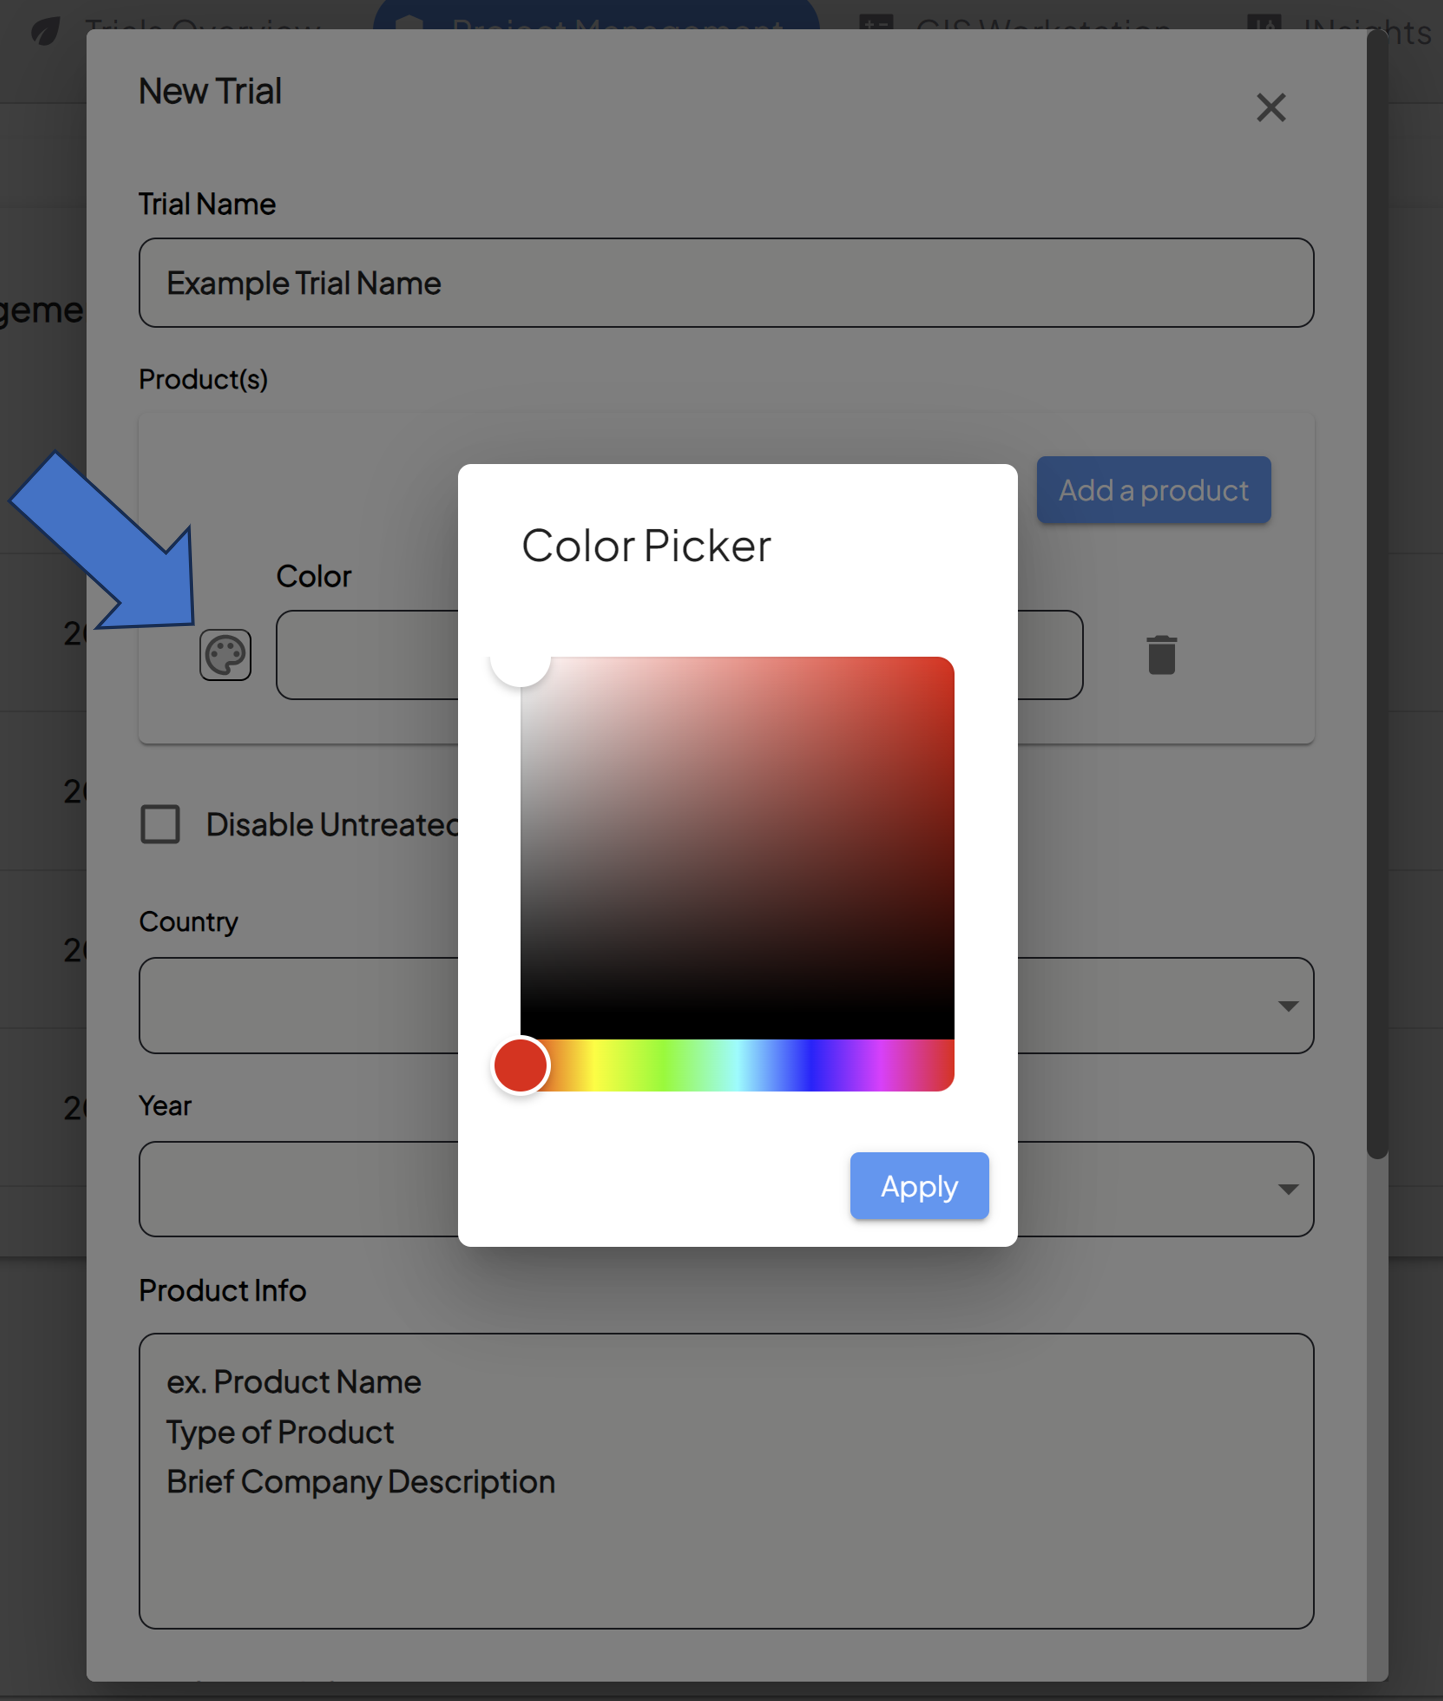1443x1701 pixels.
Task: Open the color palette icon
Action: pyautogui.click(x=225, y=655)
